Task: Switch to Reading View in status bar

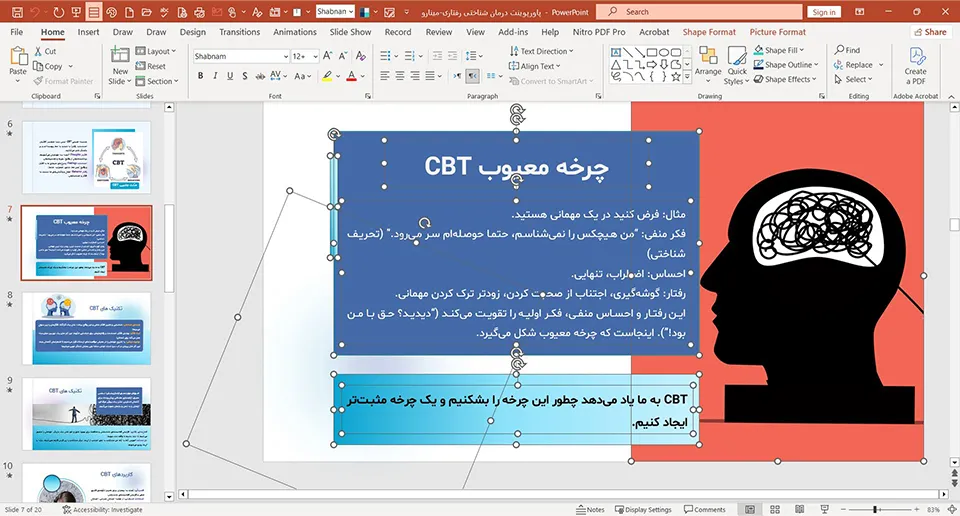Action: [x=799, y=509]
